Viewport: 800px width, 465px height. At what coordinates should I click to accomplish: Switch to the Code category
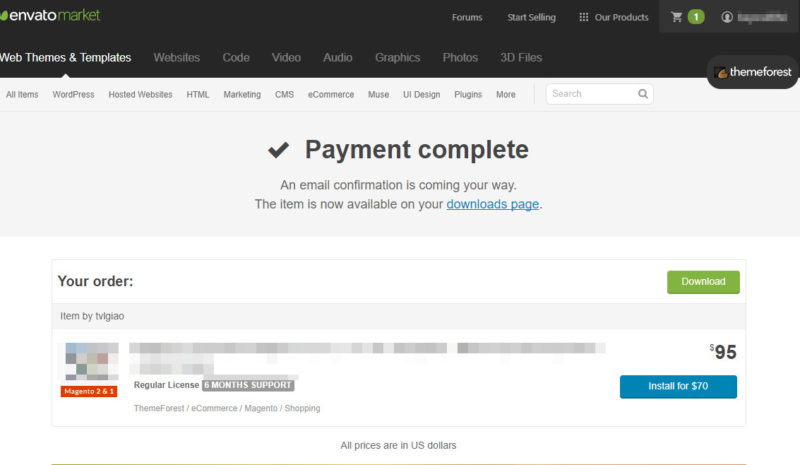pyautogui.click(x=236, y=58)
